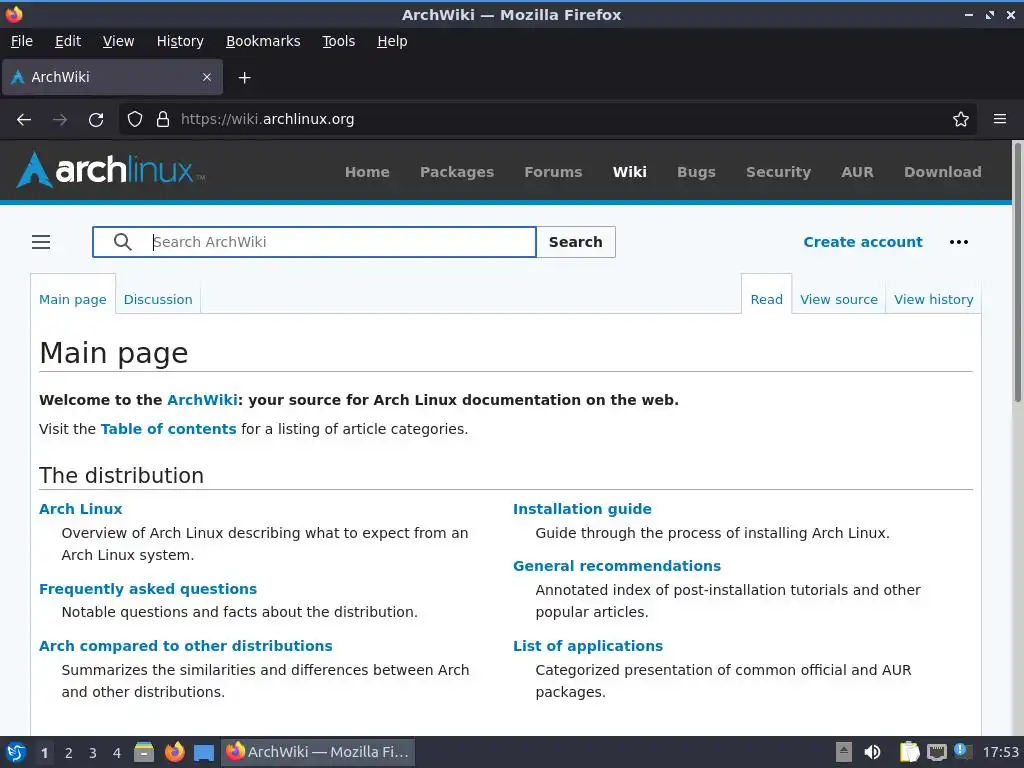Screen dimensions: 1024x768
Task: Open the clipboard manager tray icon
Action: click(909, 752)
